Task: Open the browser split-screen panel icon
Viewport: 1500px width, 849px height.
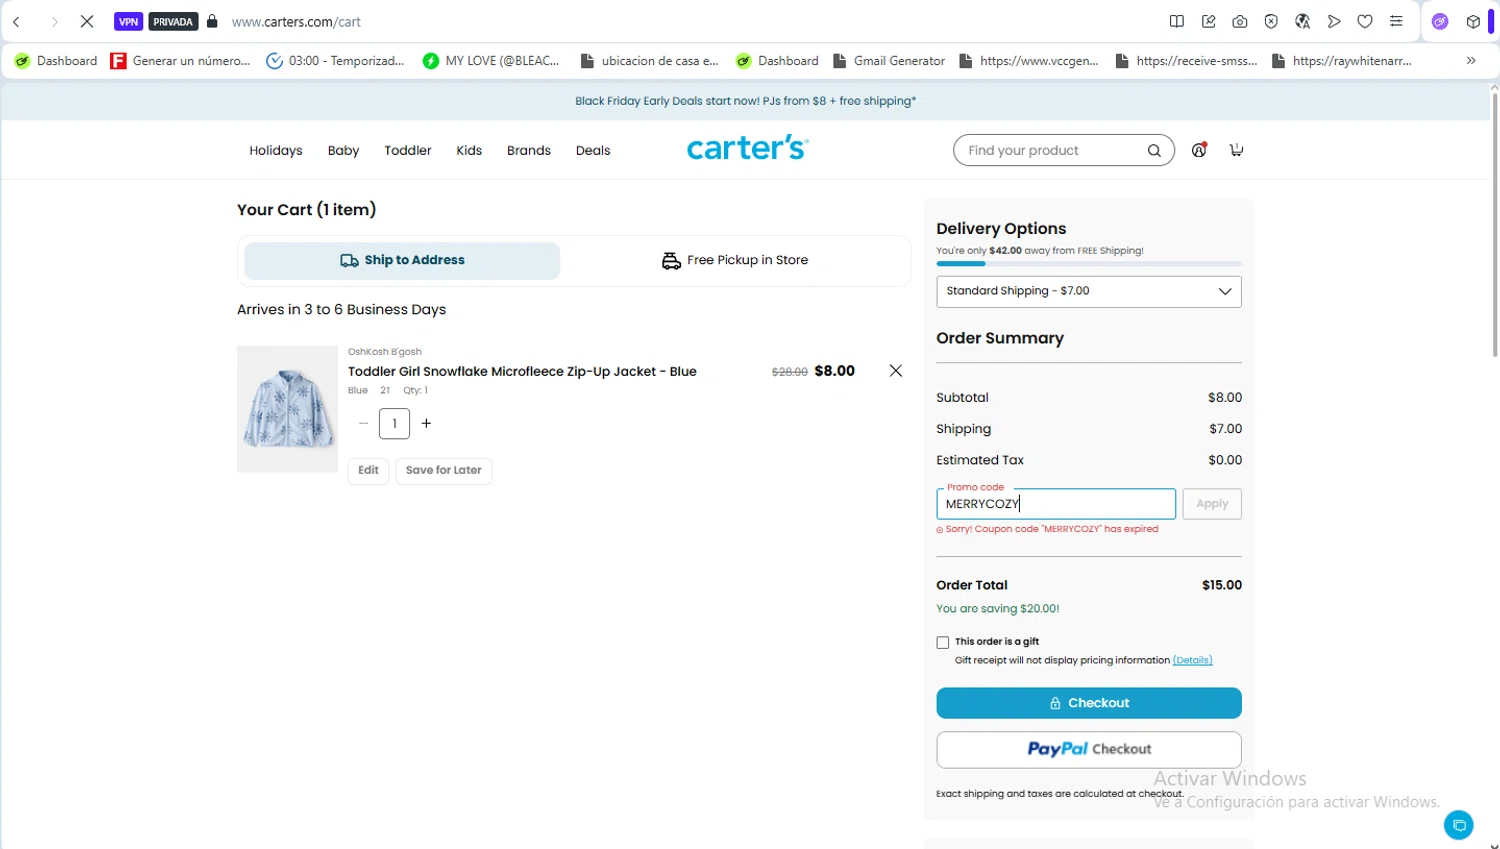Action: tap(1177, 21)
